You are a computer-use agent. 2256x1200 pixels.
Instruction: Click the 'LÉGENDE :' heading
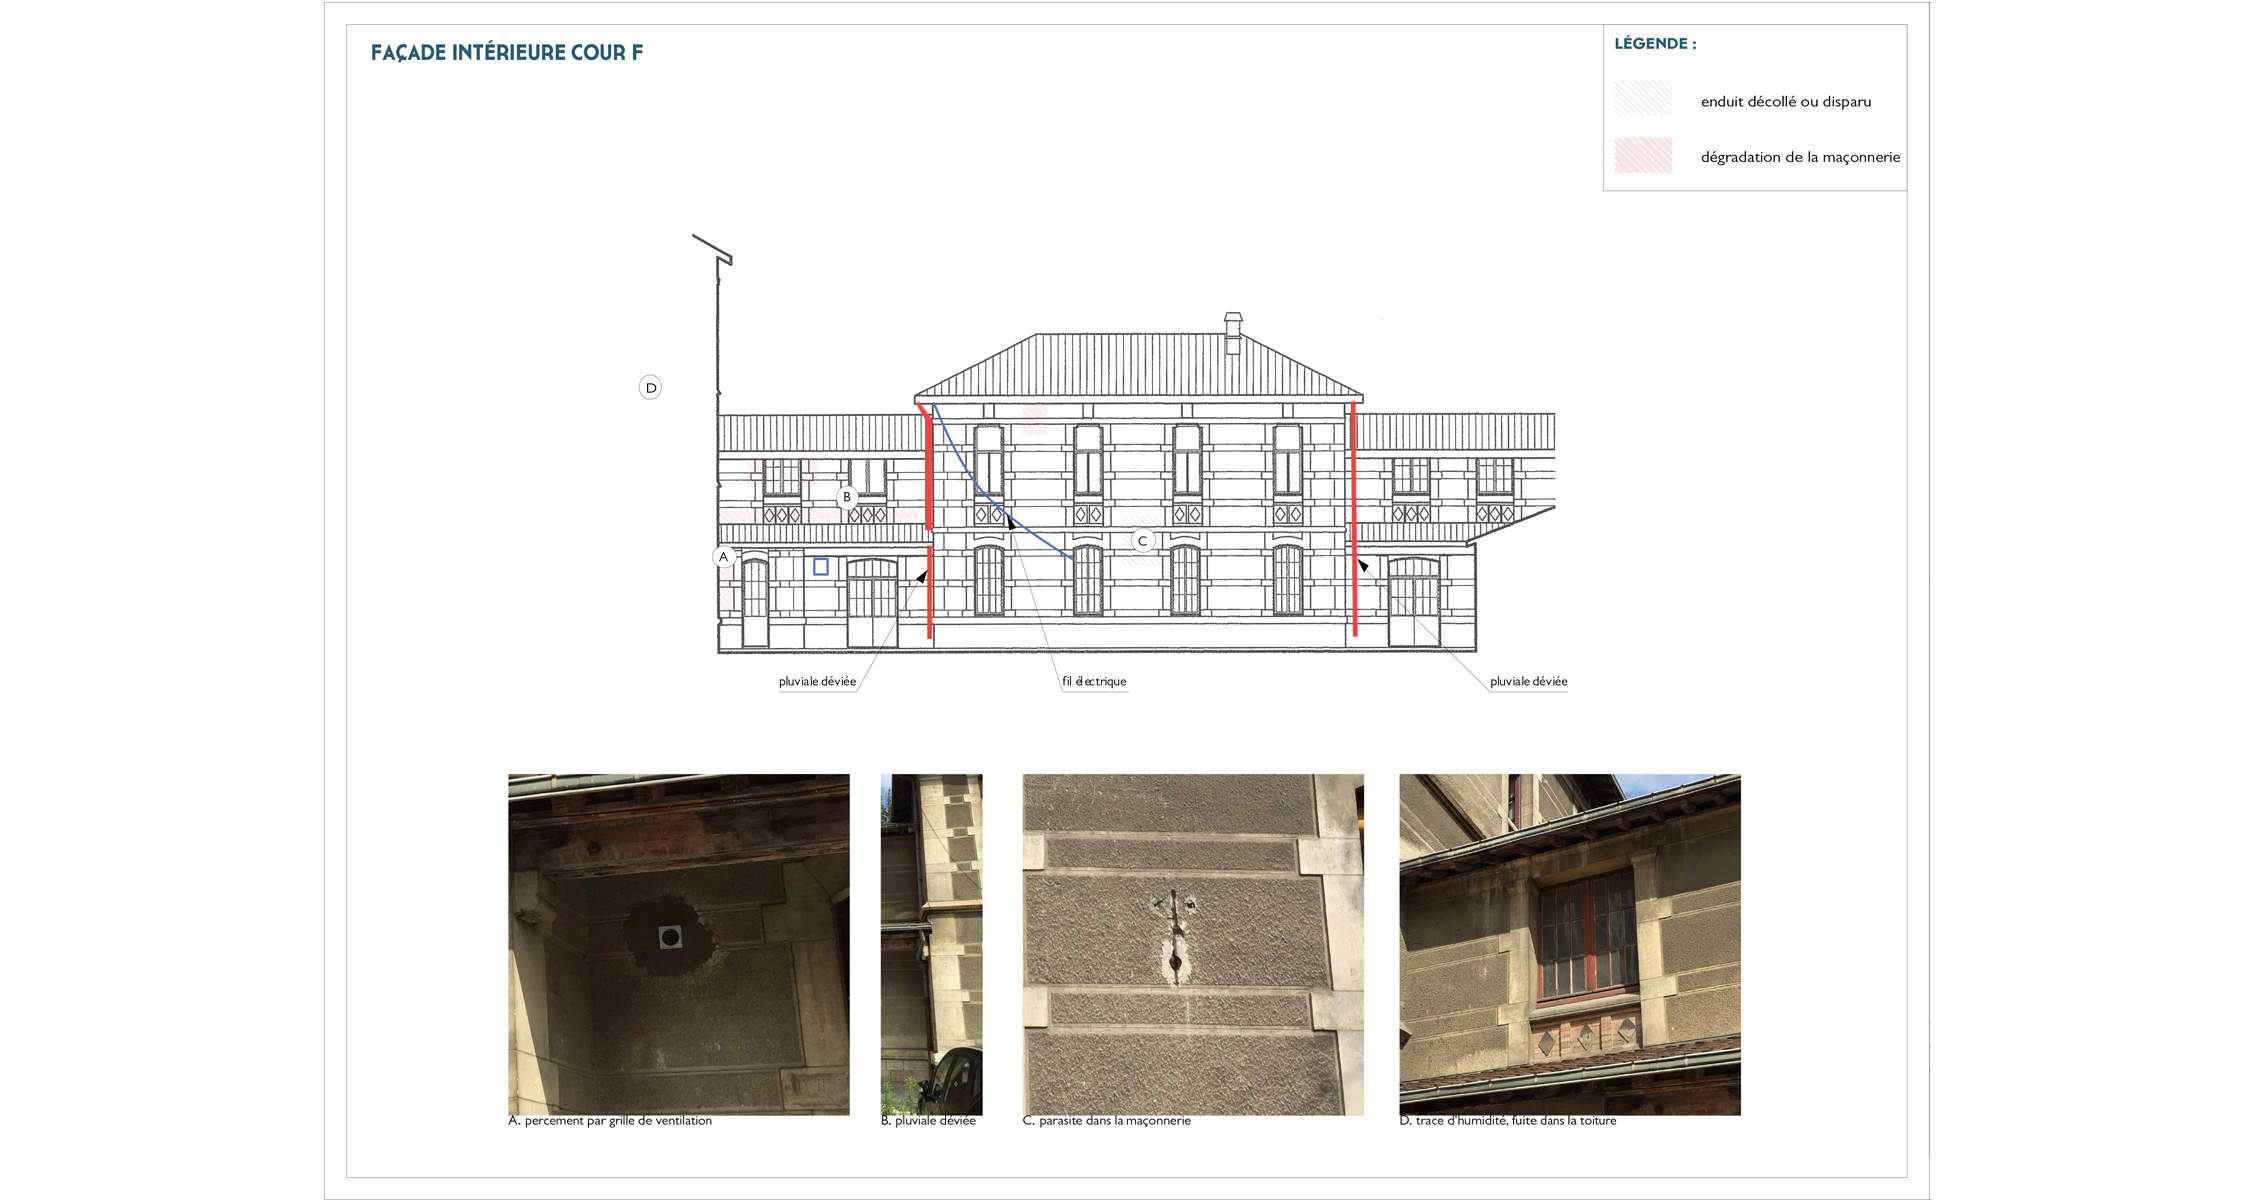pyautogui.click(x=1655, y=44)
